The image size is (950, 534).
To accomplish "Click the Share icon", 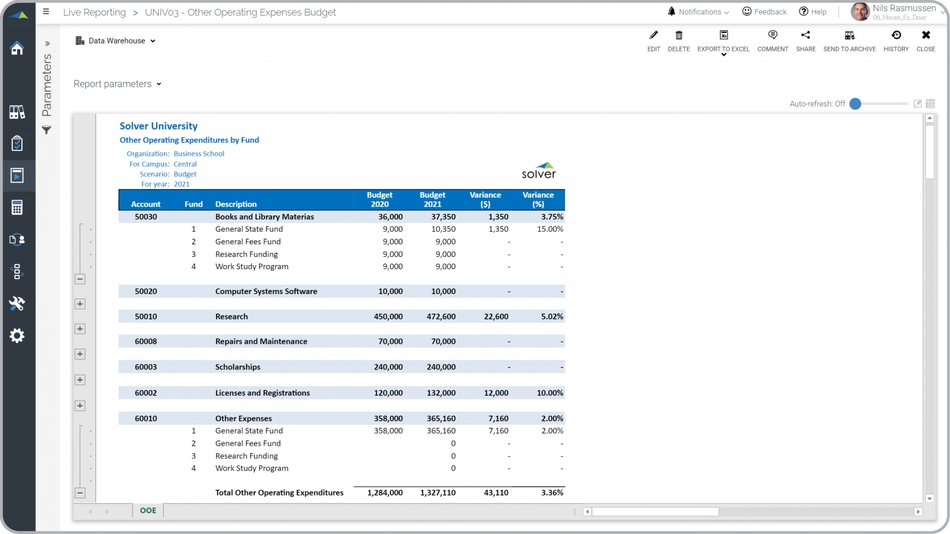I will [x=805, y=36].
